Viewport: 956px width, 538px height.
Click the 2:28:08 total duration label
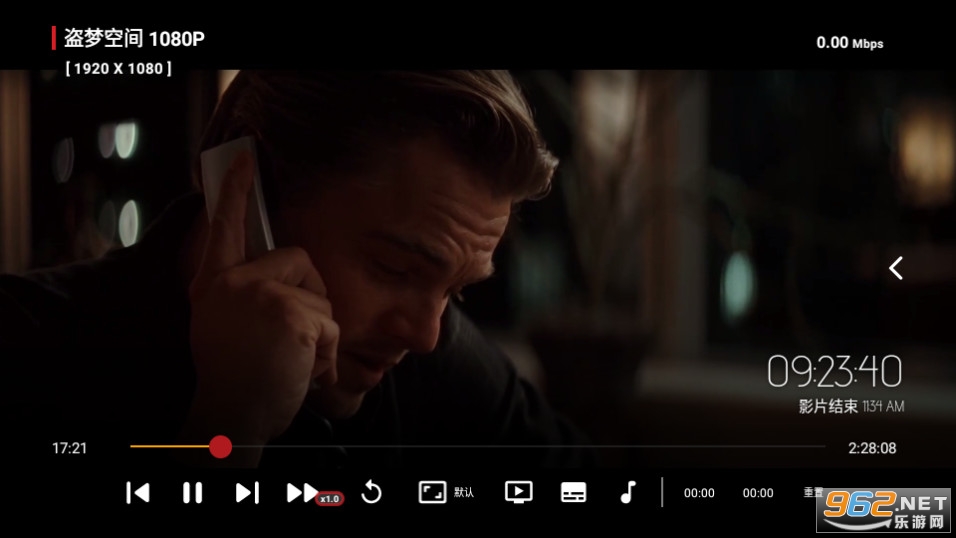tap(872, 449)
